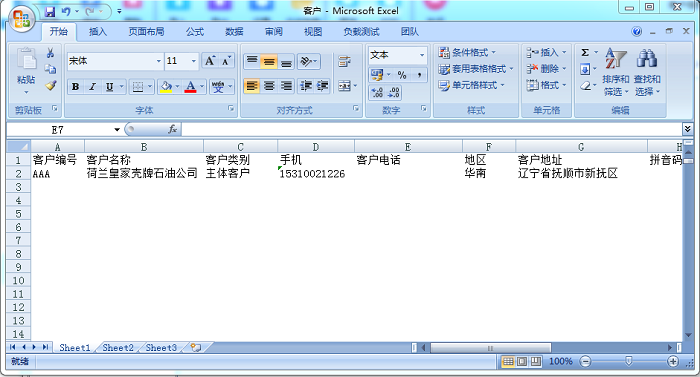Toggle underline formatting
The height and width of the screenshot is (377, 700).
[x=109, y=87]
